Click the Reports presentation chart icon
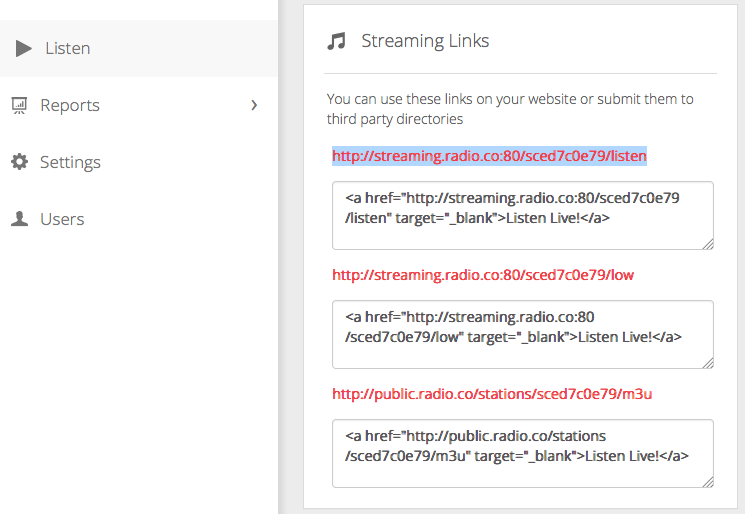Viewport: 745px width, 514px height. coord(19,105)
